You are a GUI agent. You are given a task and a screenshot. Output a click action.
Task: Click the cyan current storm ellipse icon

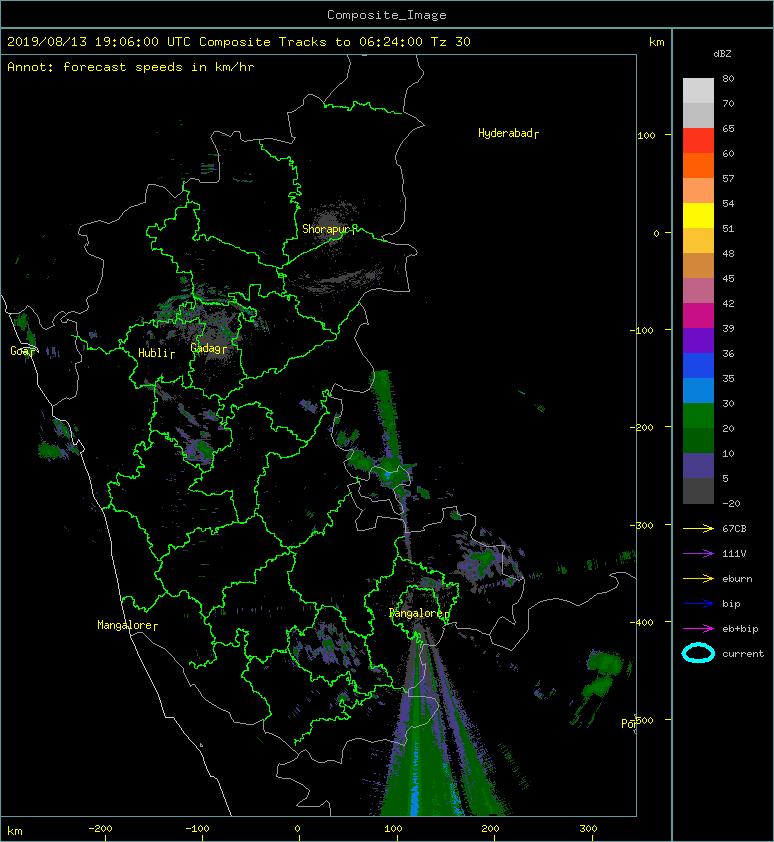(x=698, y=653)
